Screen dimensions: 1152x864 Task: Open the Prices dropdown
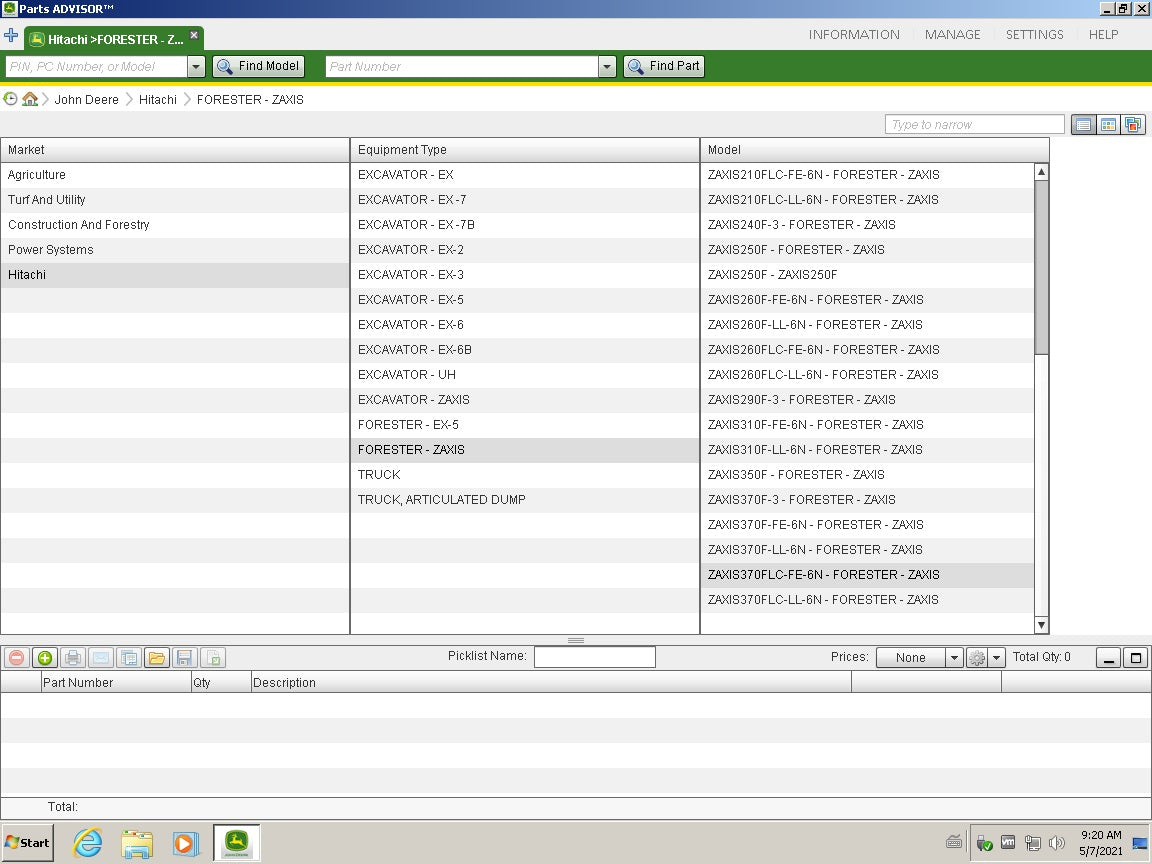[953, 658]
